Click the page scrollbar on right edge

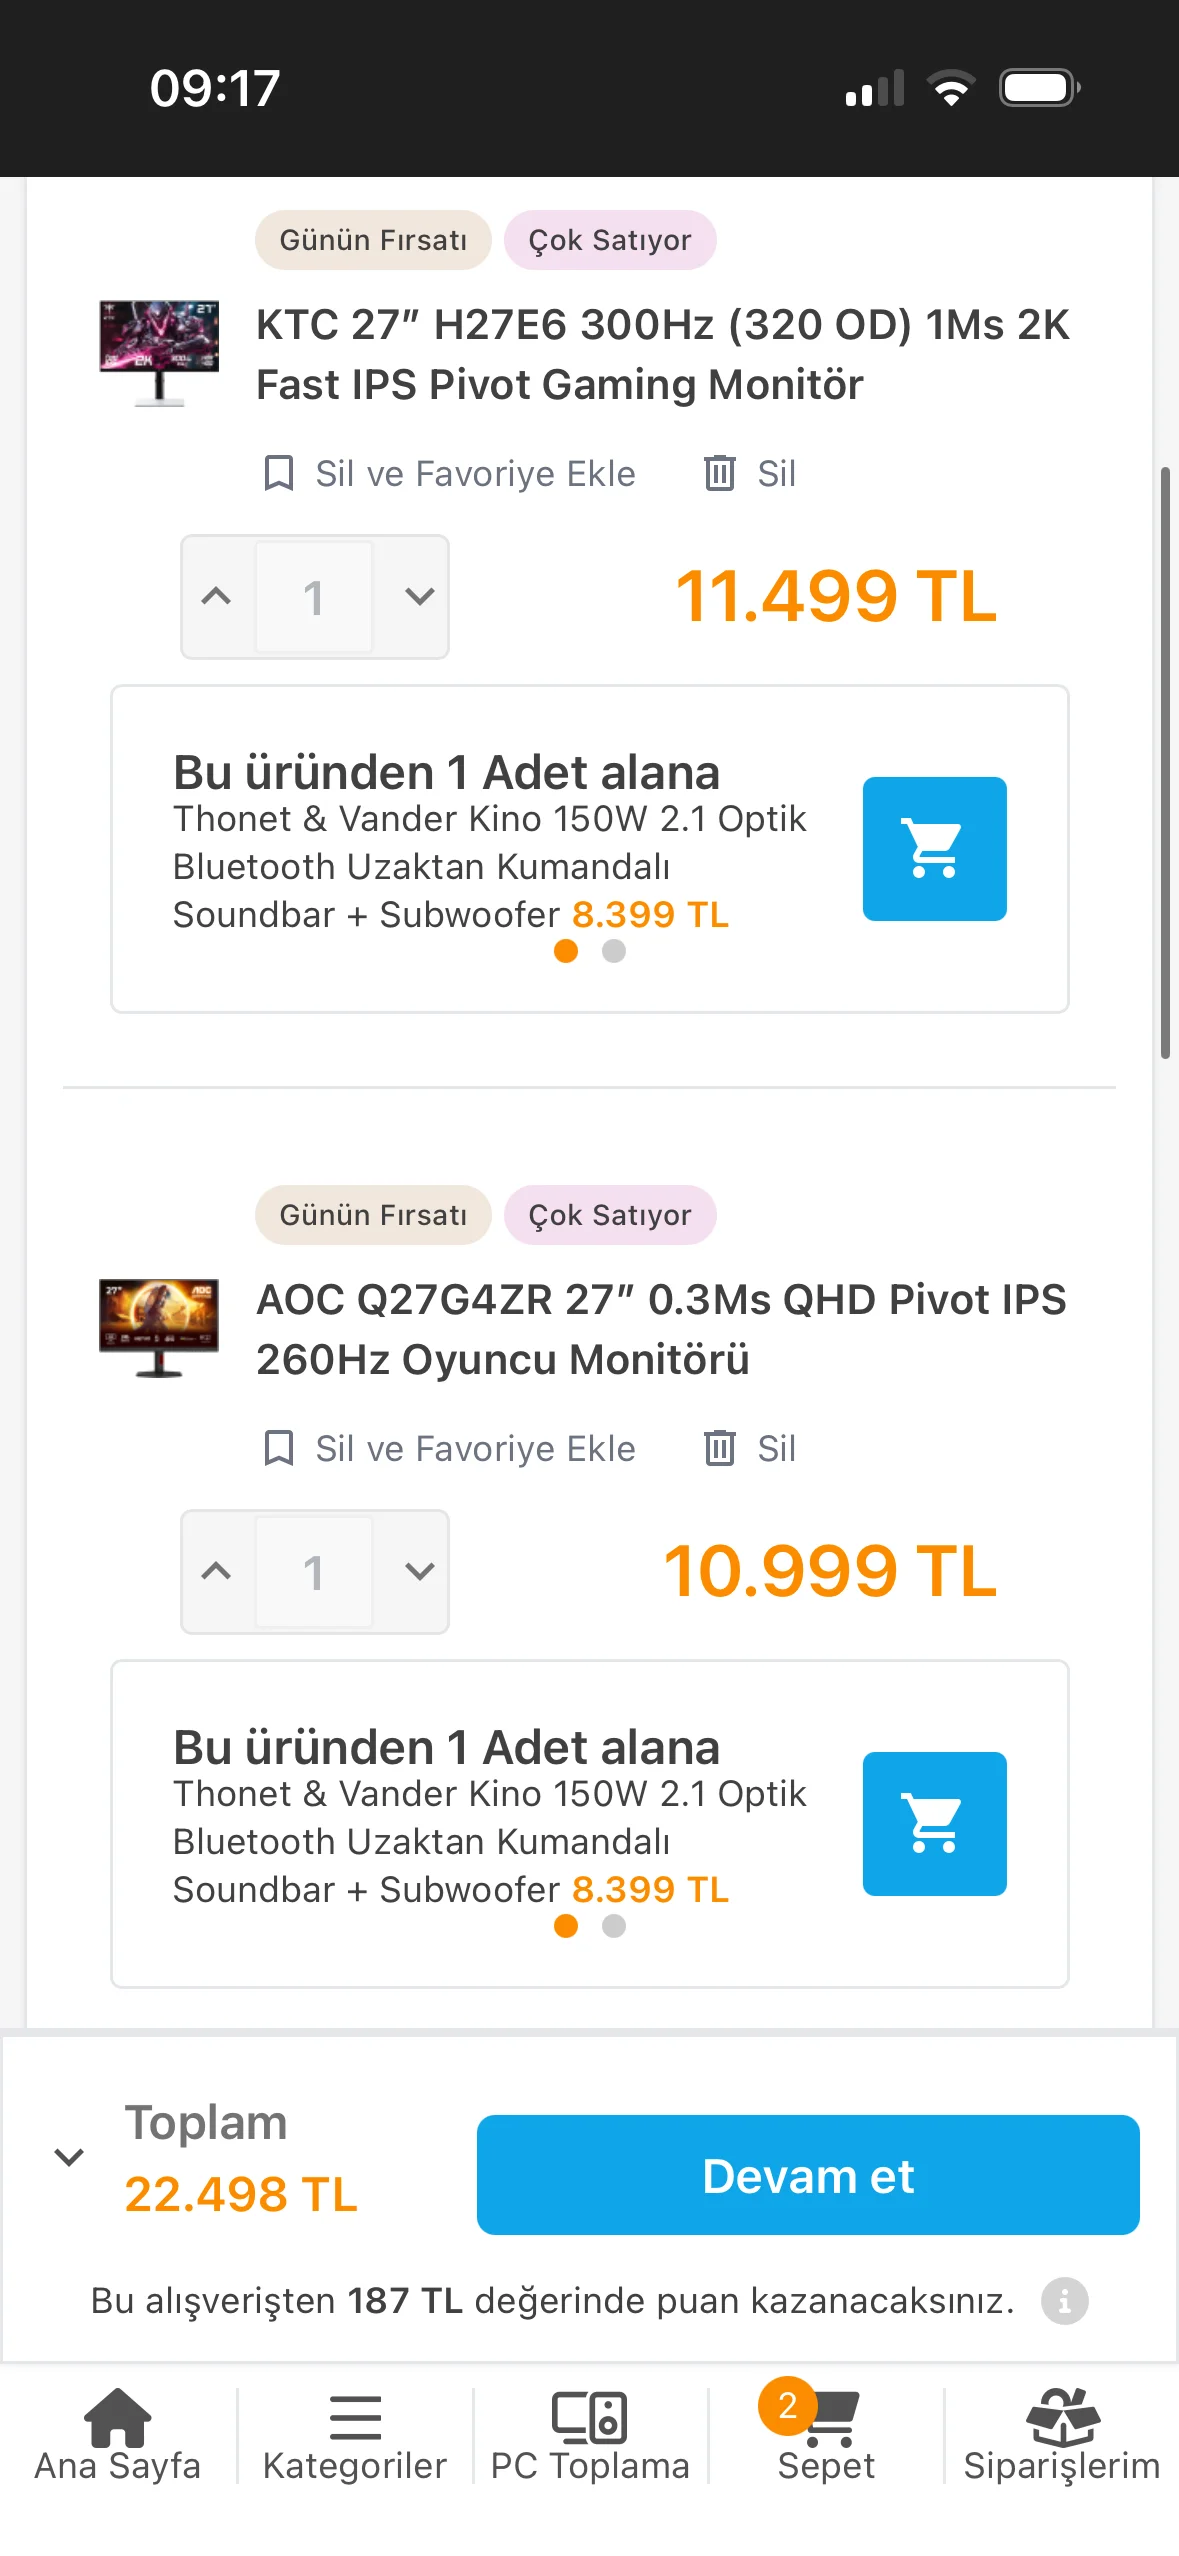point(1165,760)
